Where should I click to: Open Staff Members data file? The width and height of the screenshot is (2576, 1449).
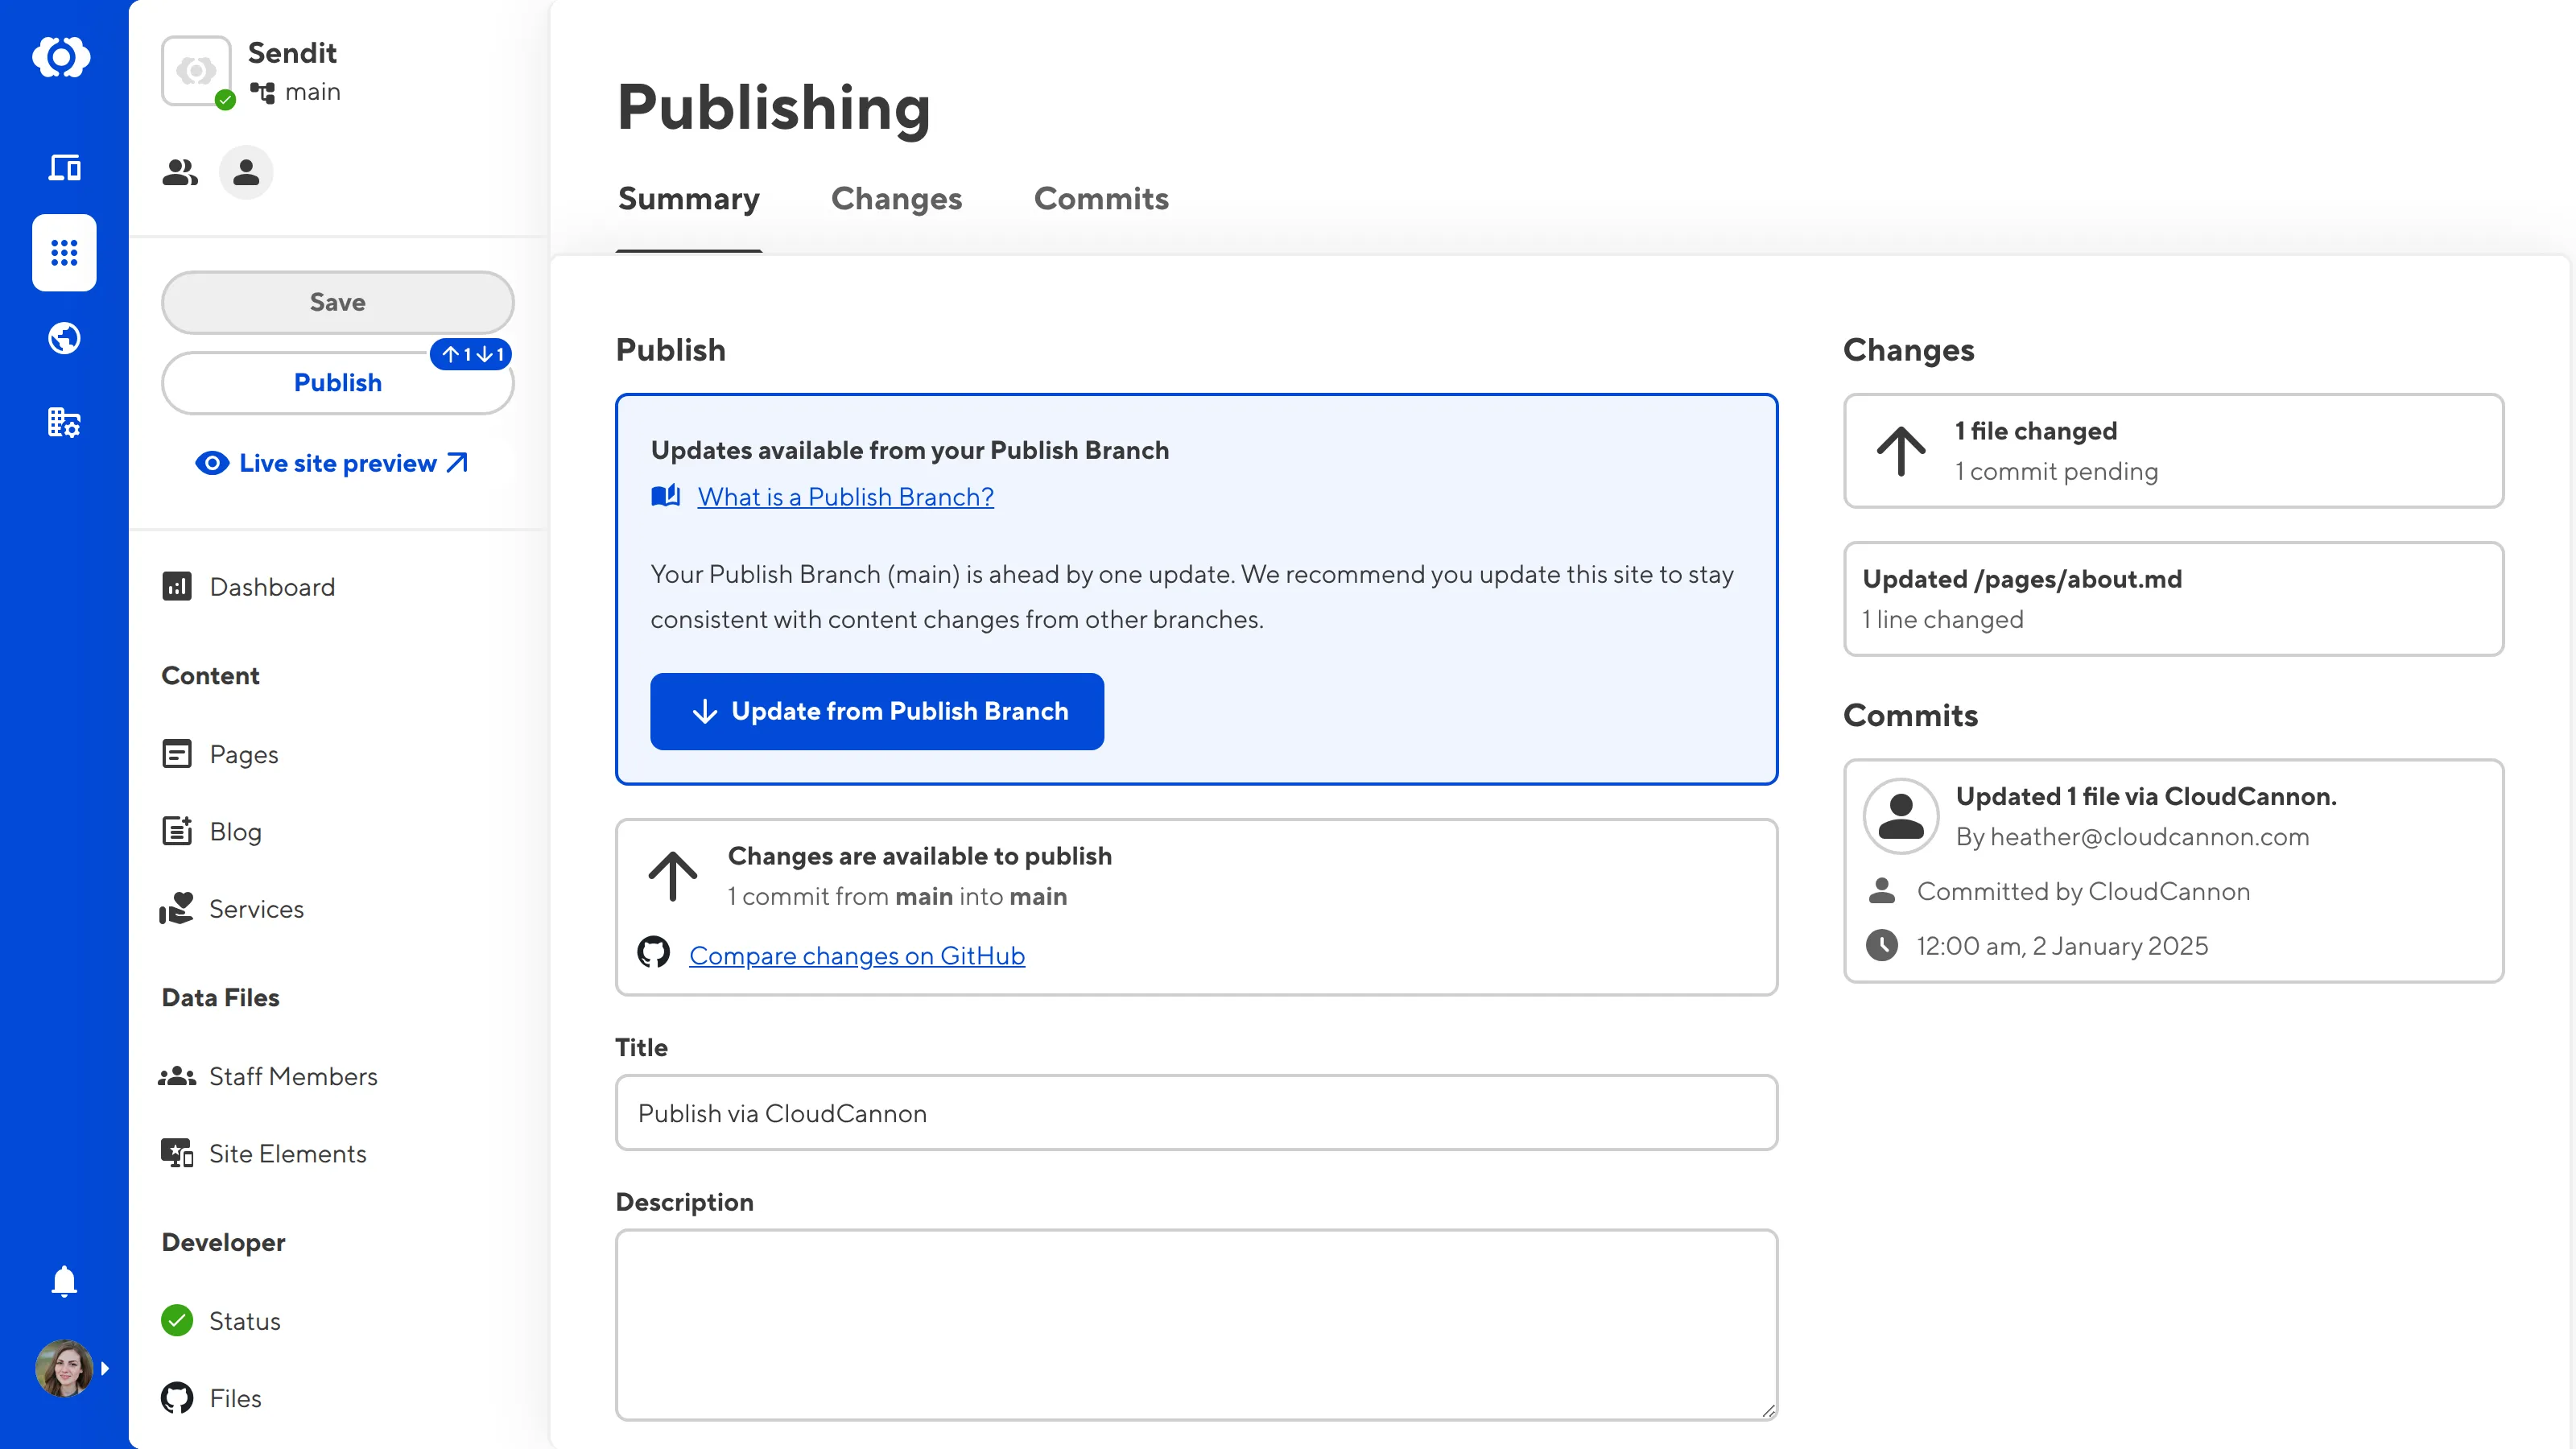(x=292, y=1076)
